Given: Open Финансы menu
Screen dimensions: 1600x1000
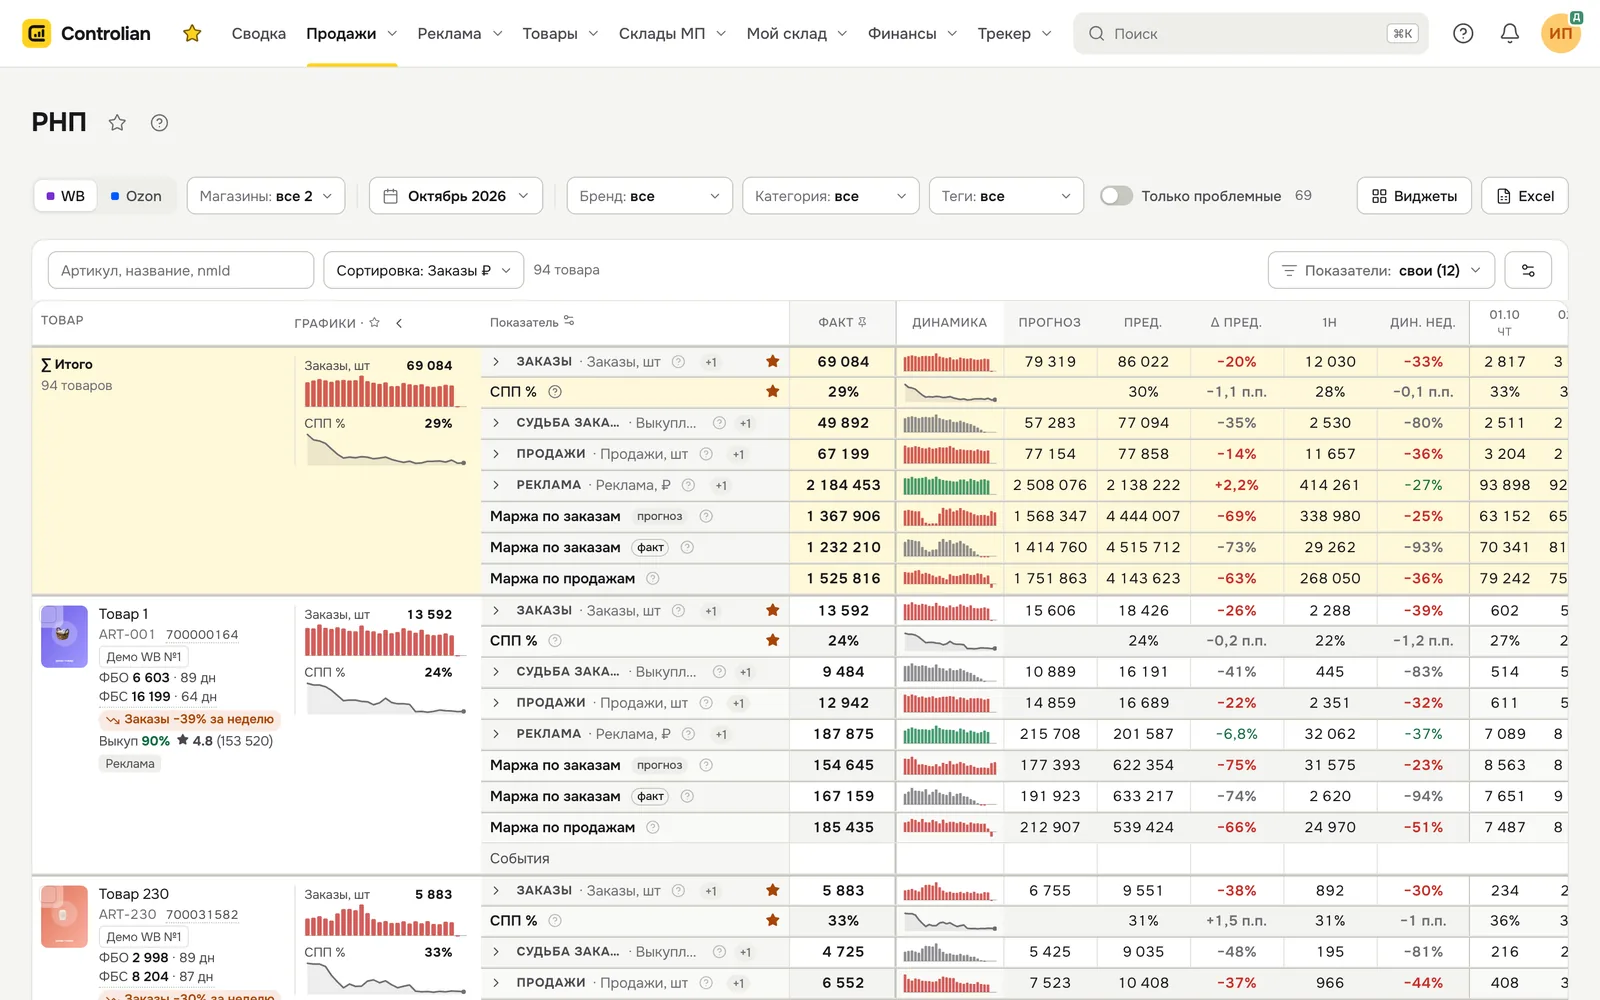Looking at the screenshot, I should (x=912, y=33).
